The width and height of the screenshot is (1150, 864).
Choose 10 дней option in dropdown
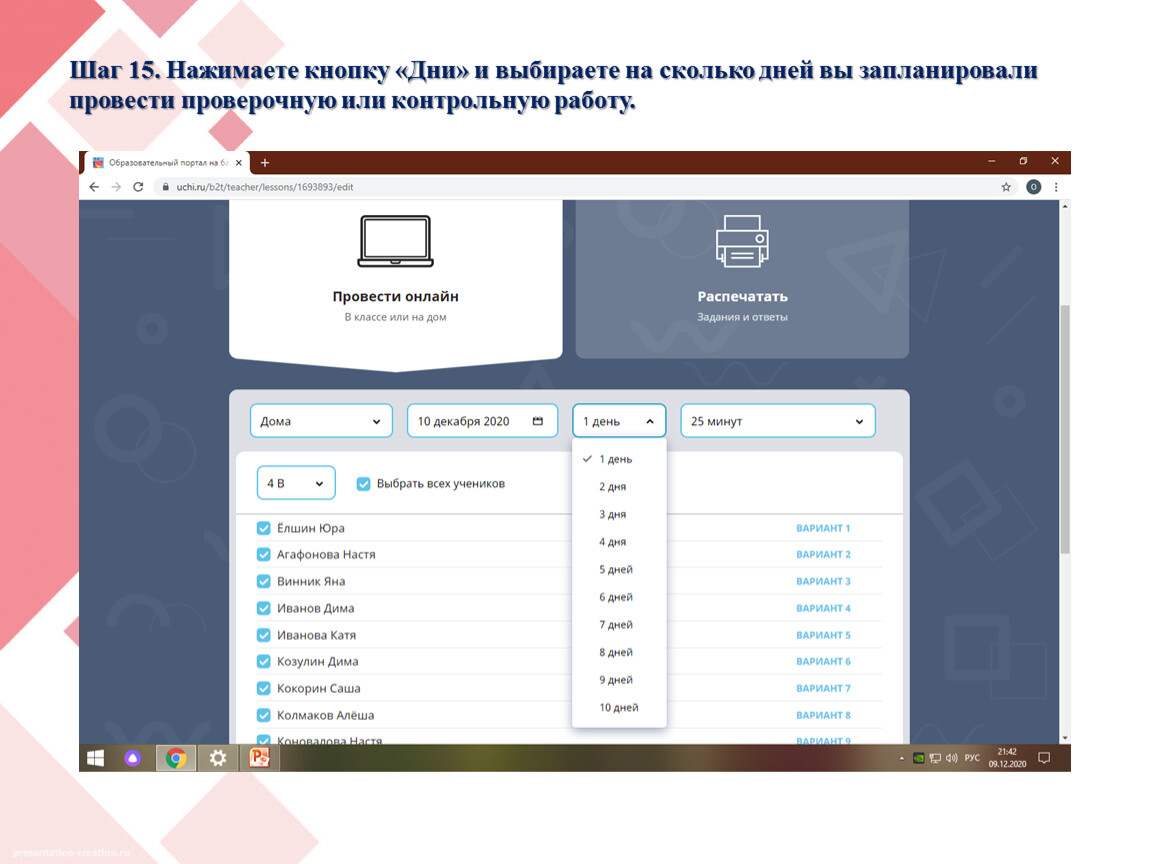(618, 708)
